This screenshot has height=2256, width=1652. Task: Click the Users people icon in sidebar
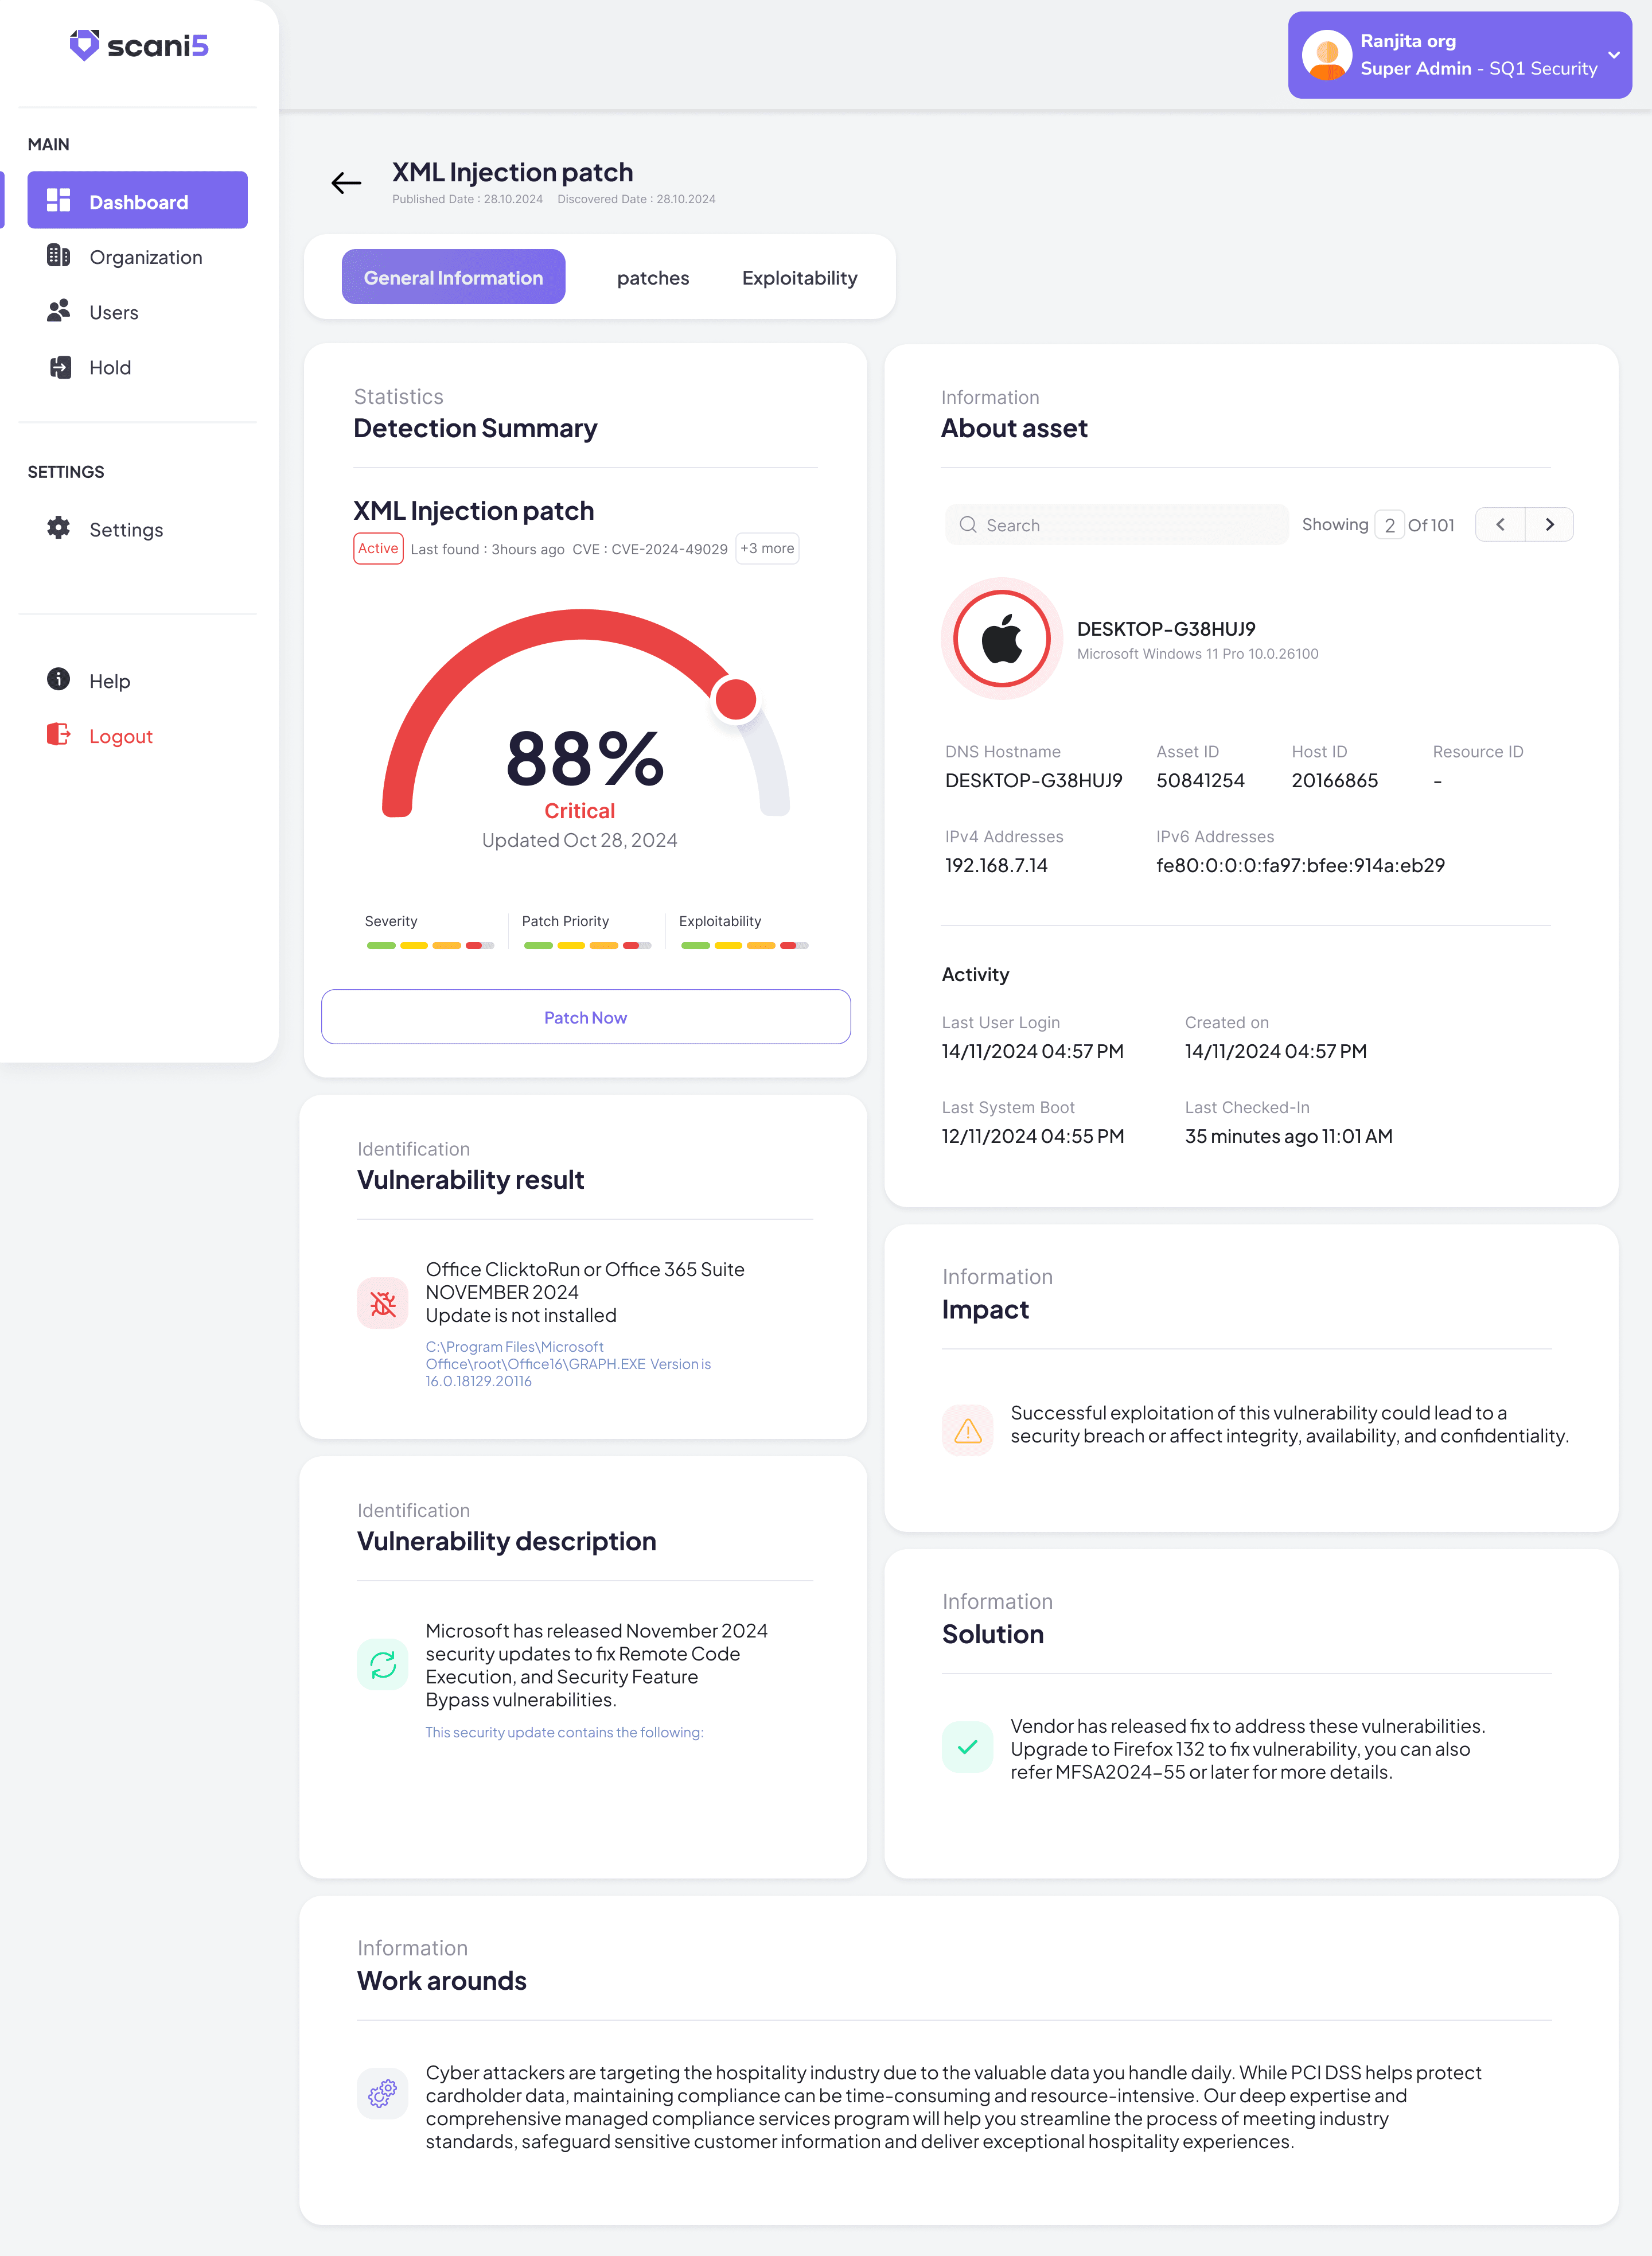pos(59,311)
